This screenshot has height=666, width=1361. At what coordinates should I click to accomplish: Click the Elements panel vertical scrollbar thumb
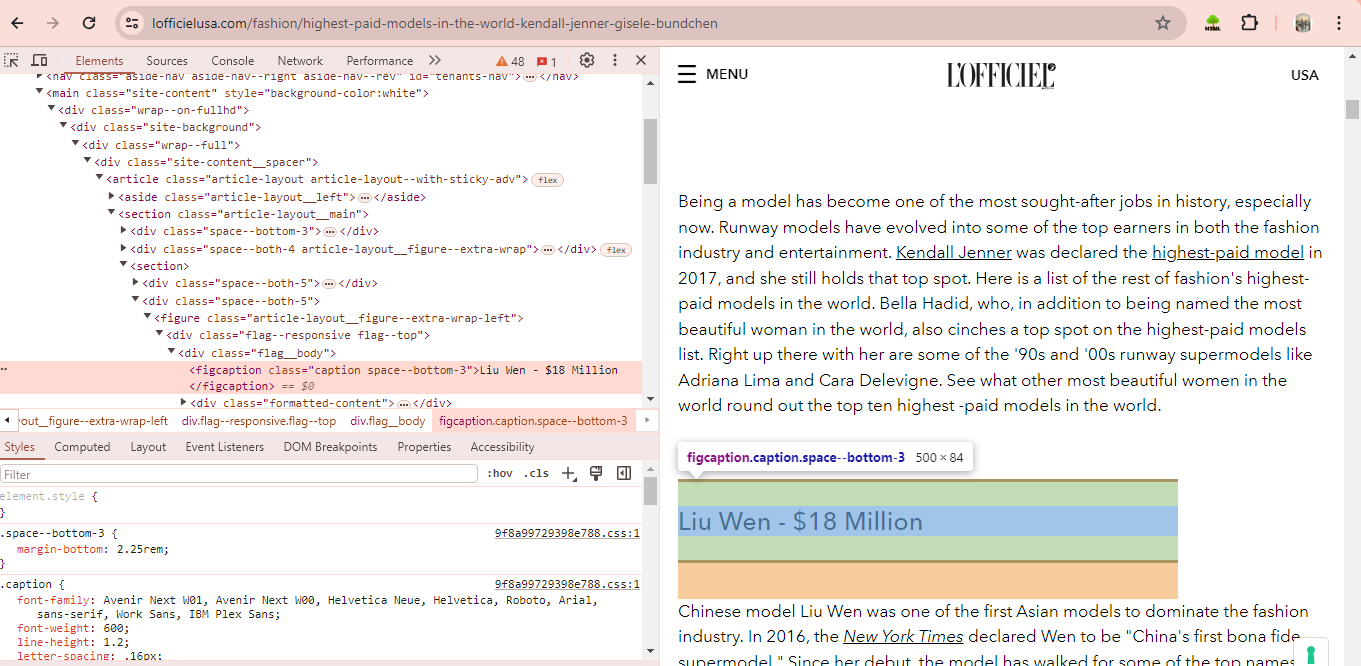tap(650, 150)
